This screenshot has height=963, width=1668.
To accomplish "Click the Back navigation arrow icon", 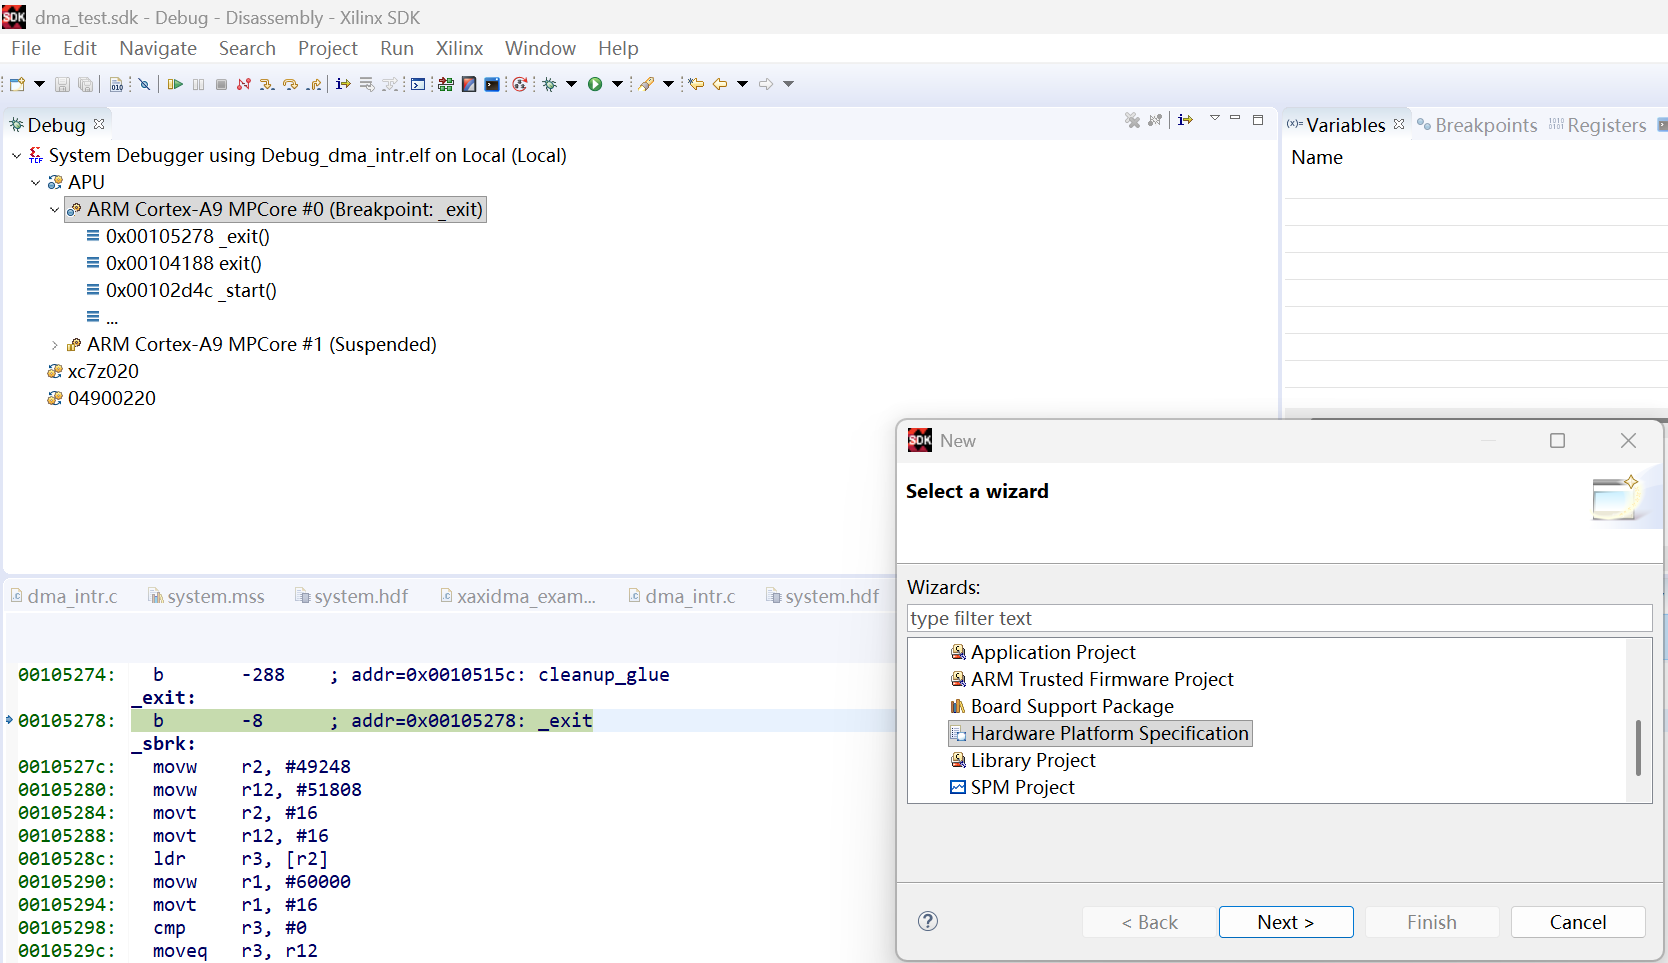I will (x=720, y=84).
